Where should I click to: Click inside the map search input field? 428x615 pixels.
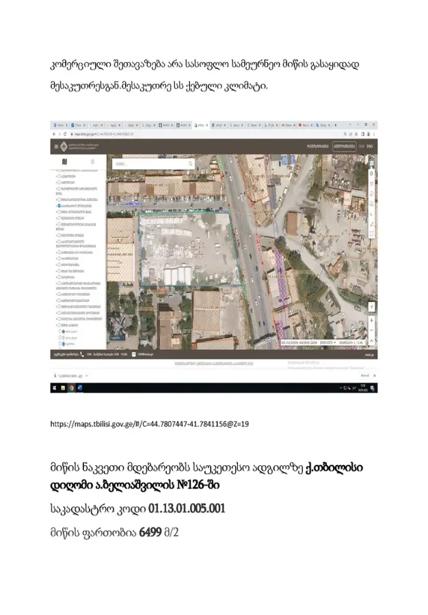click(x=149, y=164)
